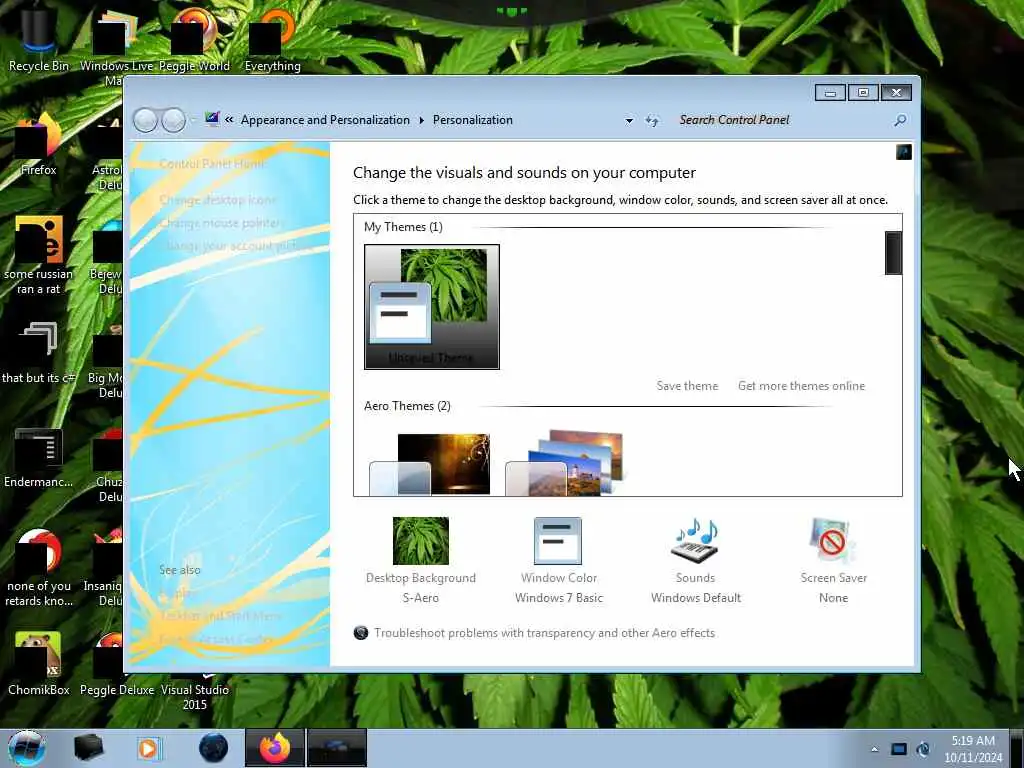Screen dimensions: 1024x768
Task: Select the Peggle World desktop icon
Action: [x=194, y=39]
